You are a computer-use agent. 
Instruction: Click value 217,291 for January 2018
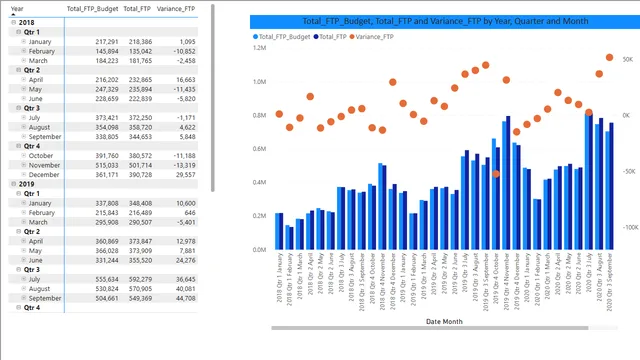coord(107,42)
